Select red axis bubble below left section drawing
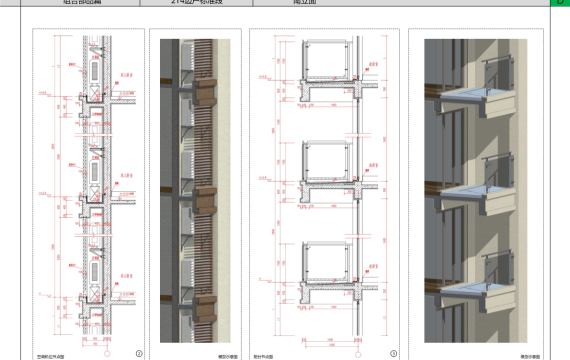 (x=107, y=353)
